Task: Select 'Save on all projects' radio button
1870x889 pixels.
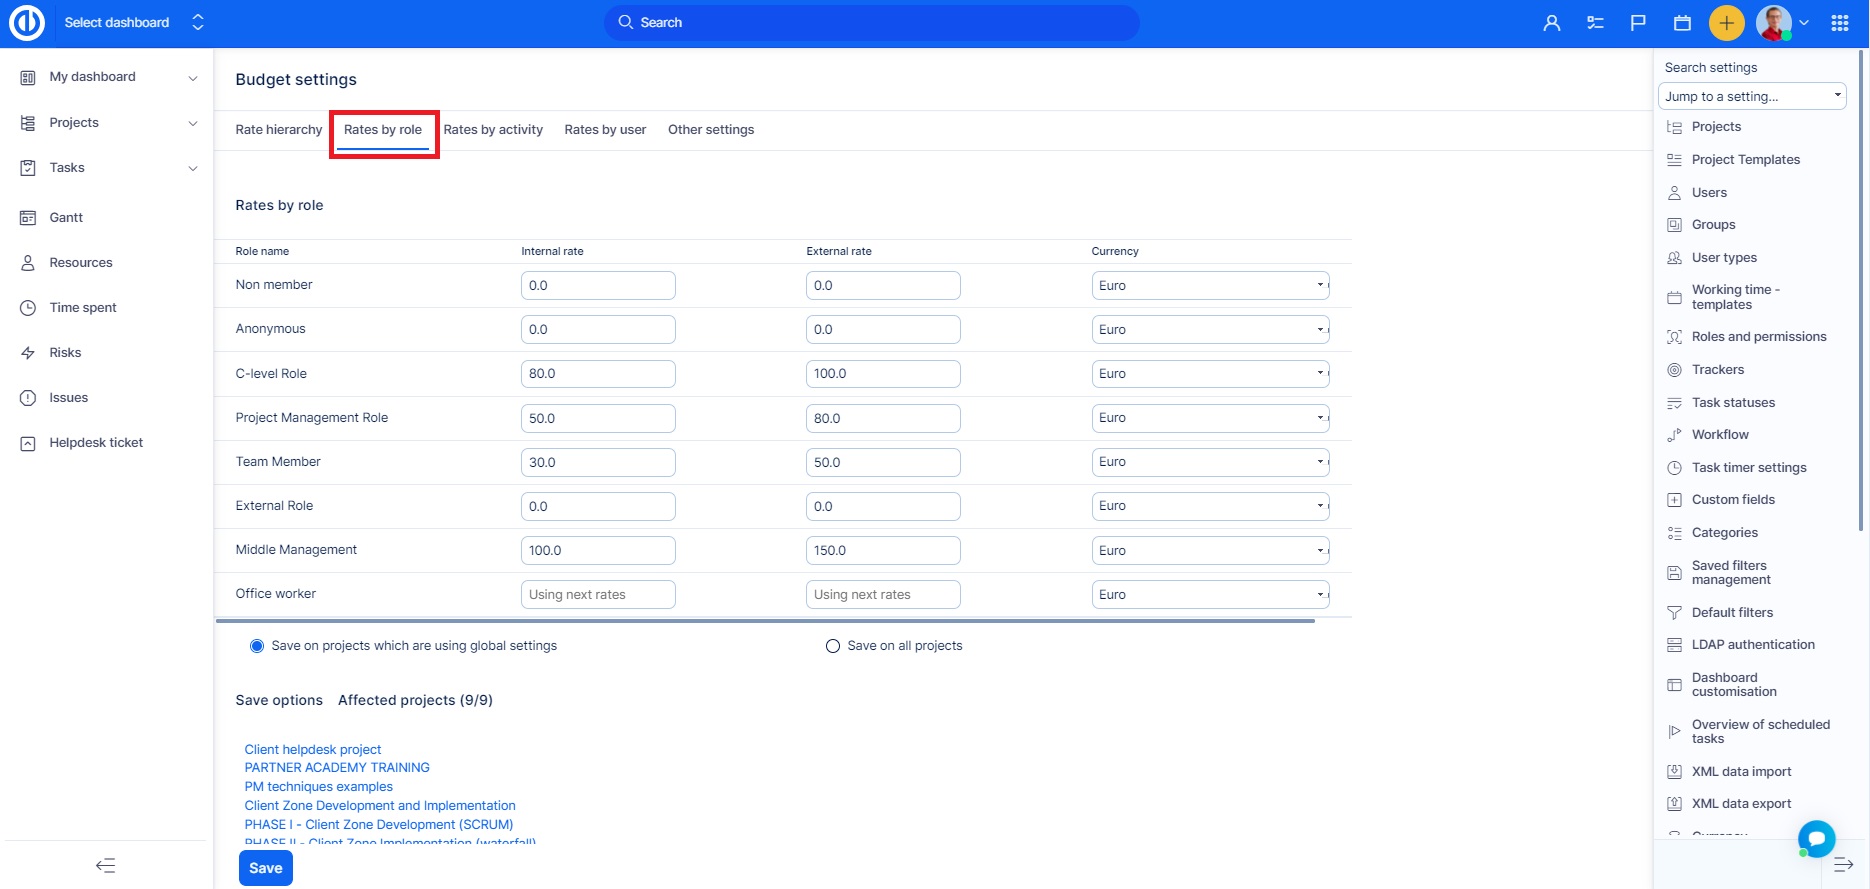Action: point(832,646)
